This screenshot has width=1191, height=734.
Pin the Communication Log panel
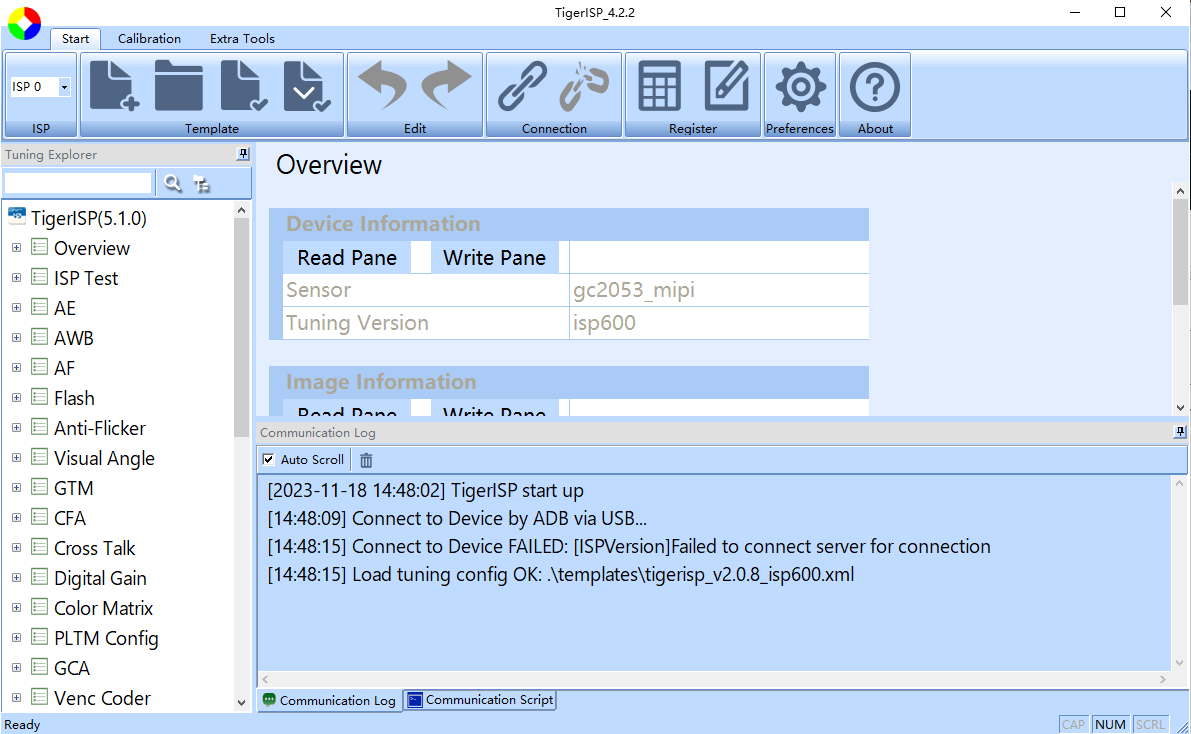[x=1180, y=432]
